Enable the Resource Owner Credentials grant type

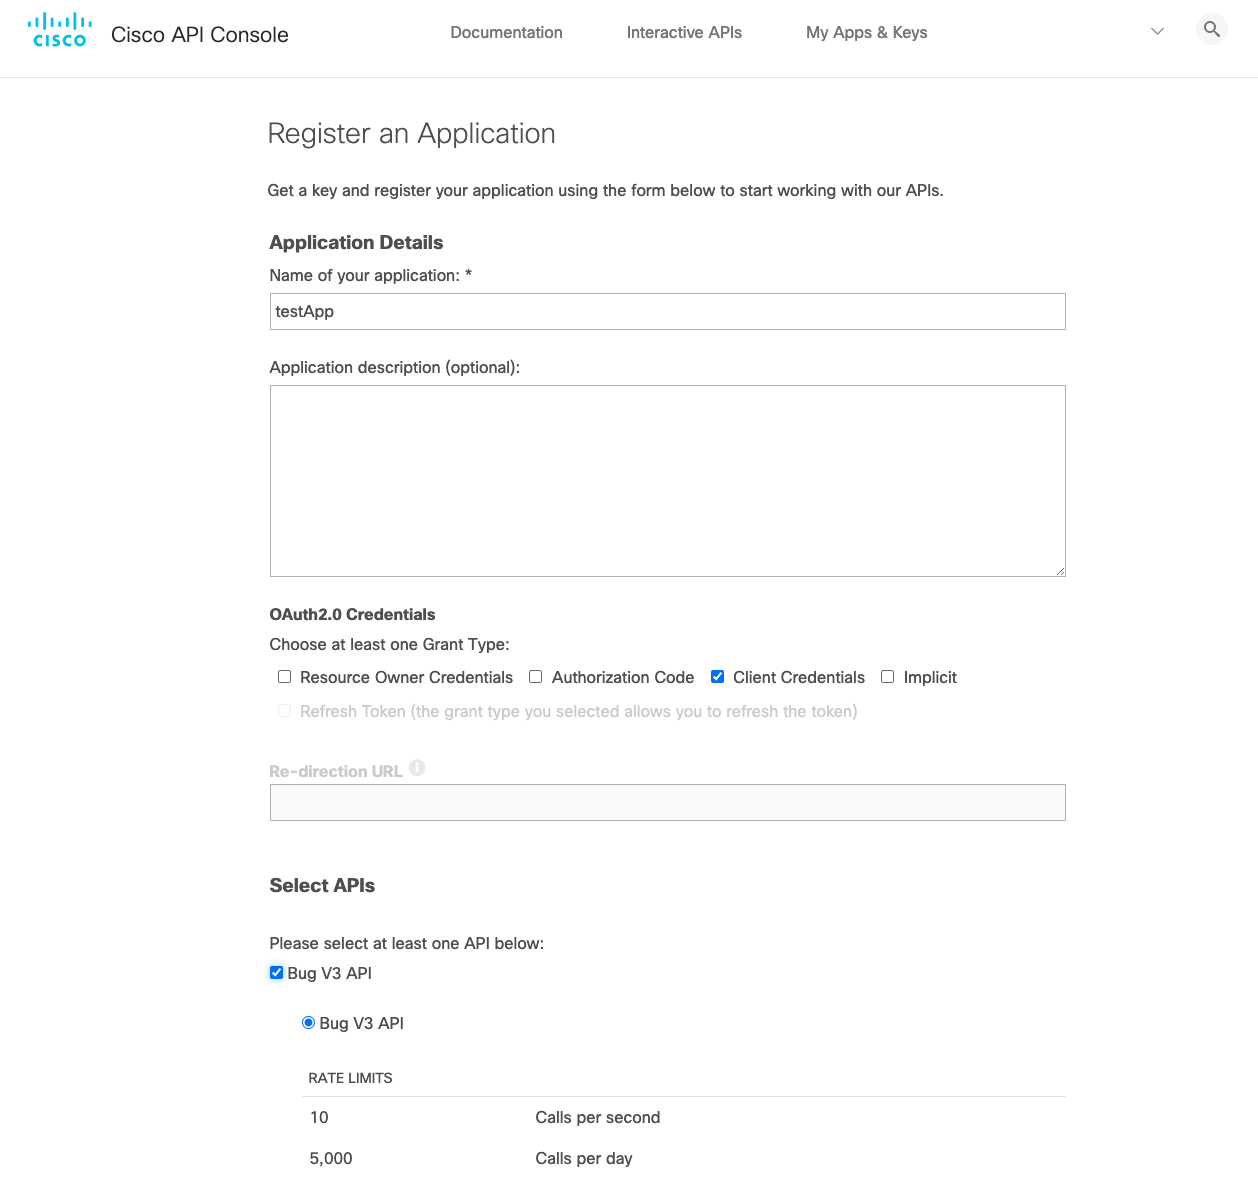coord(284,676)
